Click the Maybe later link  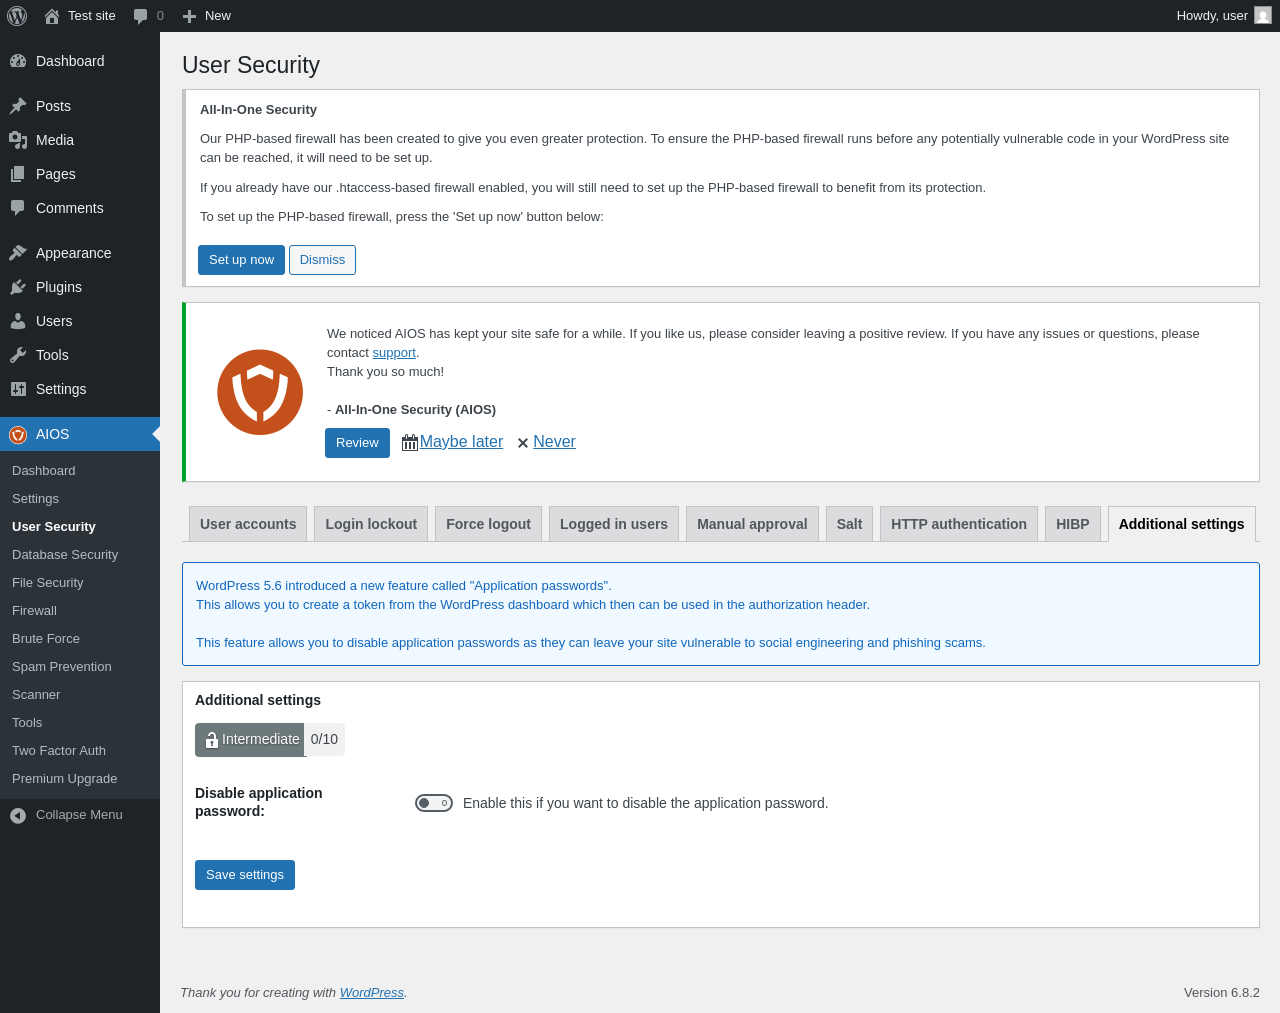click(461, 442)
